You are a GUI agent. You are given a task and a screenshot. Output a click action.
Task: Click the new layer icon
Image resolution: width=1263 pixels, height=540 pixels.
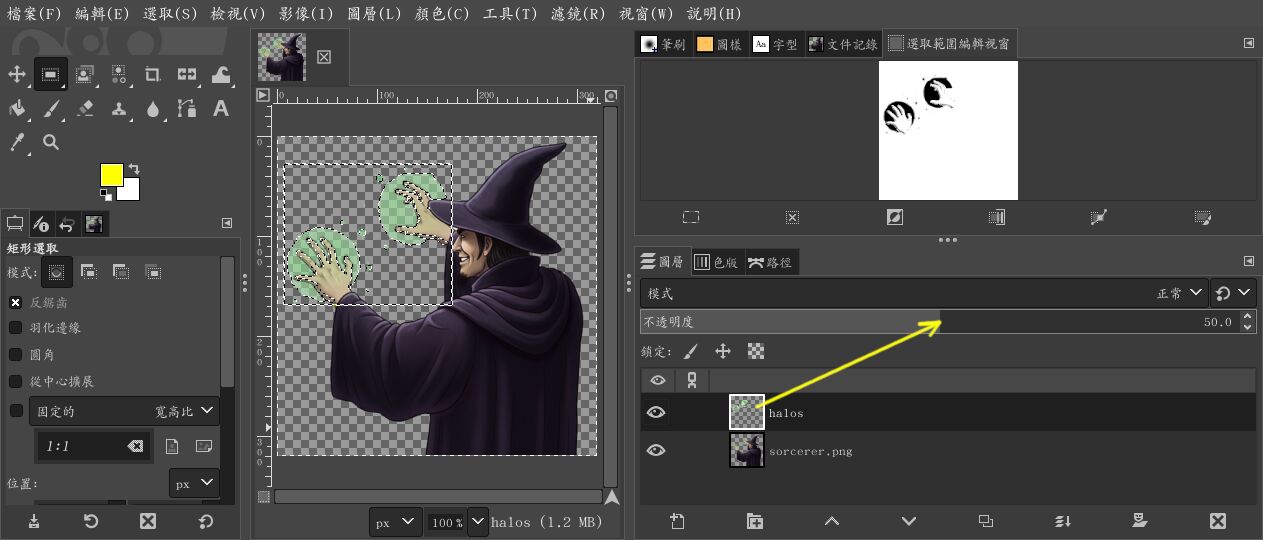tap(677, 521)
